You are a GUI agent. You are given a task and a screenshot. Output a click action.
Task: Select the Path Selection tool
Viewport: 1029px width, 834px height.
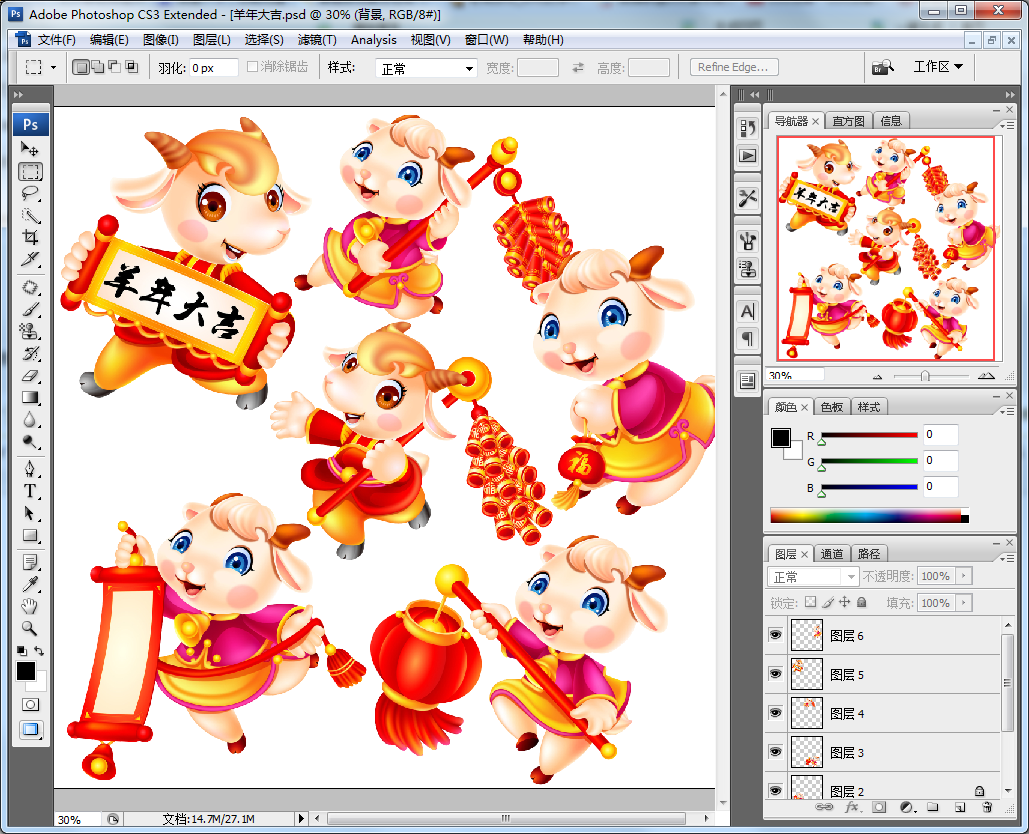[30, 513]
